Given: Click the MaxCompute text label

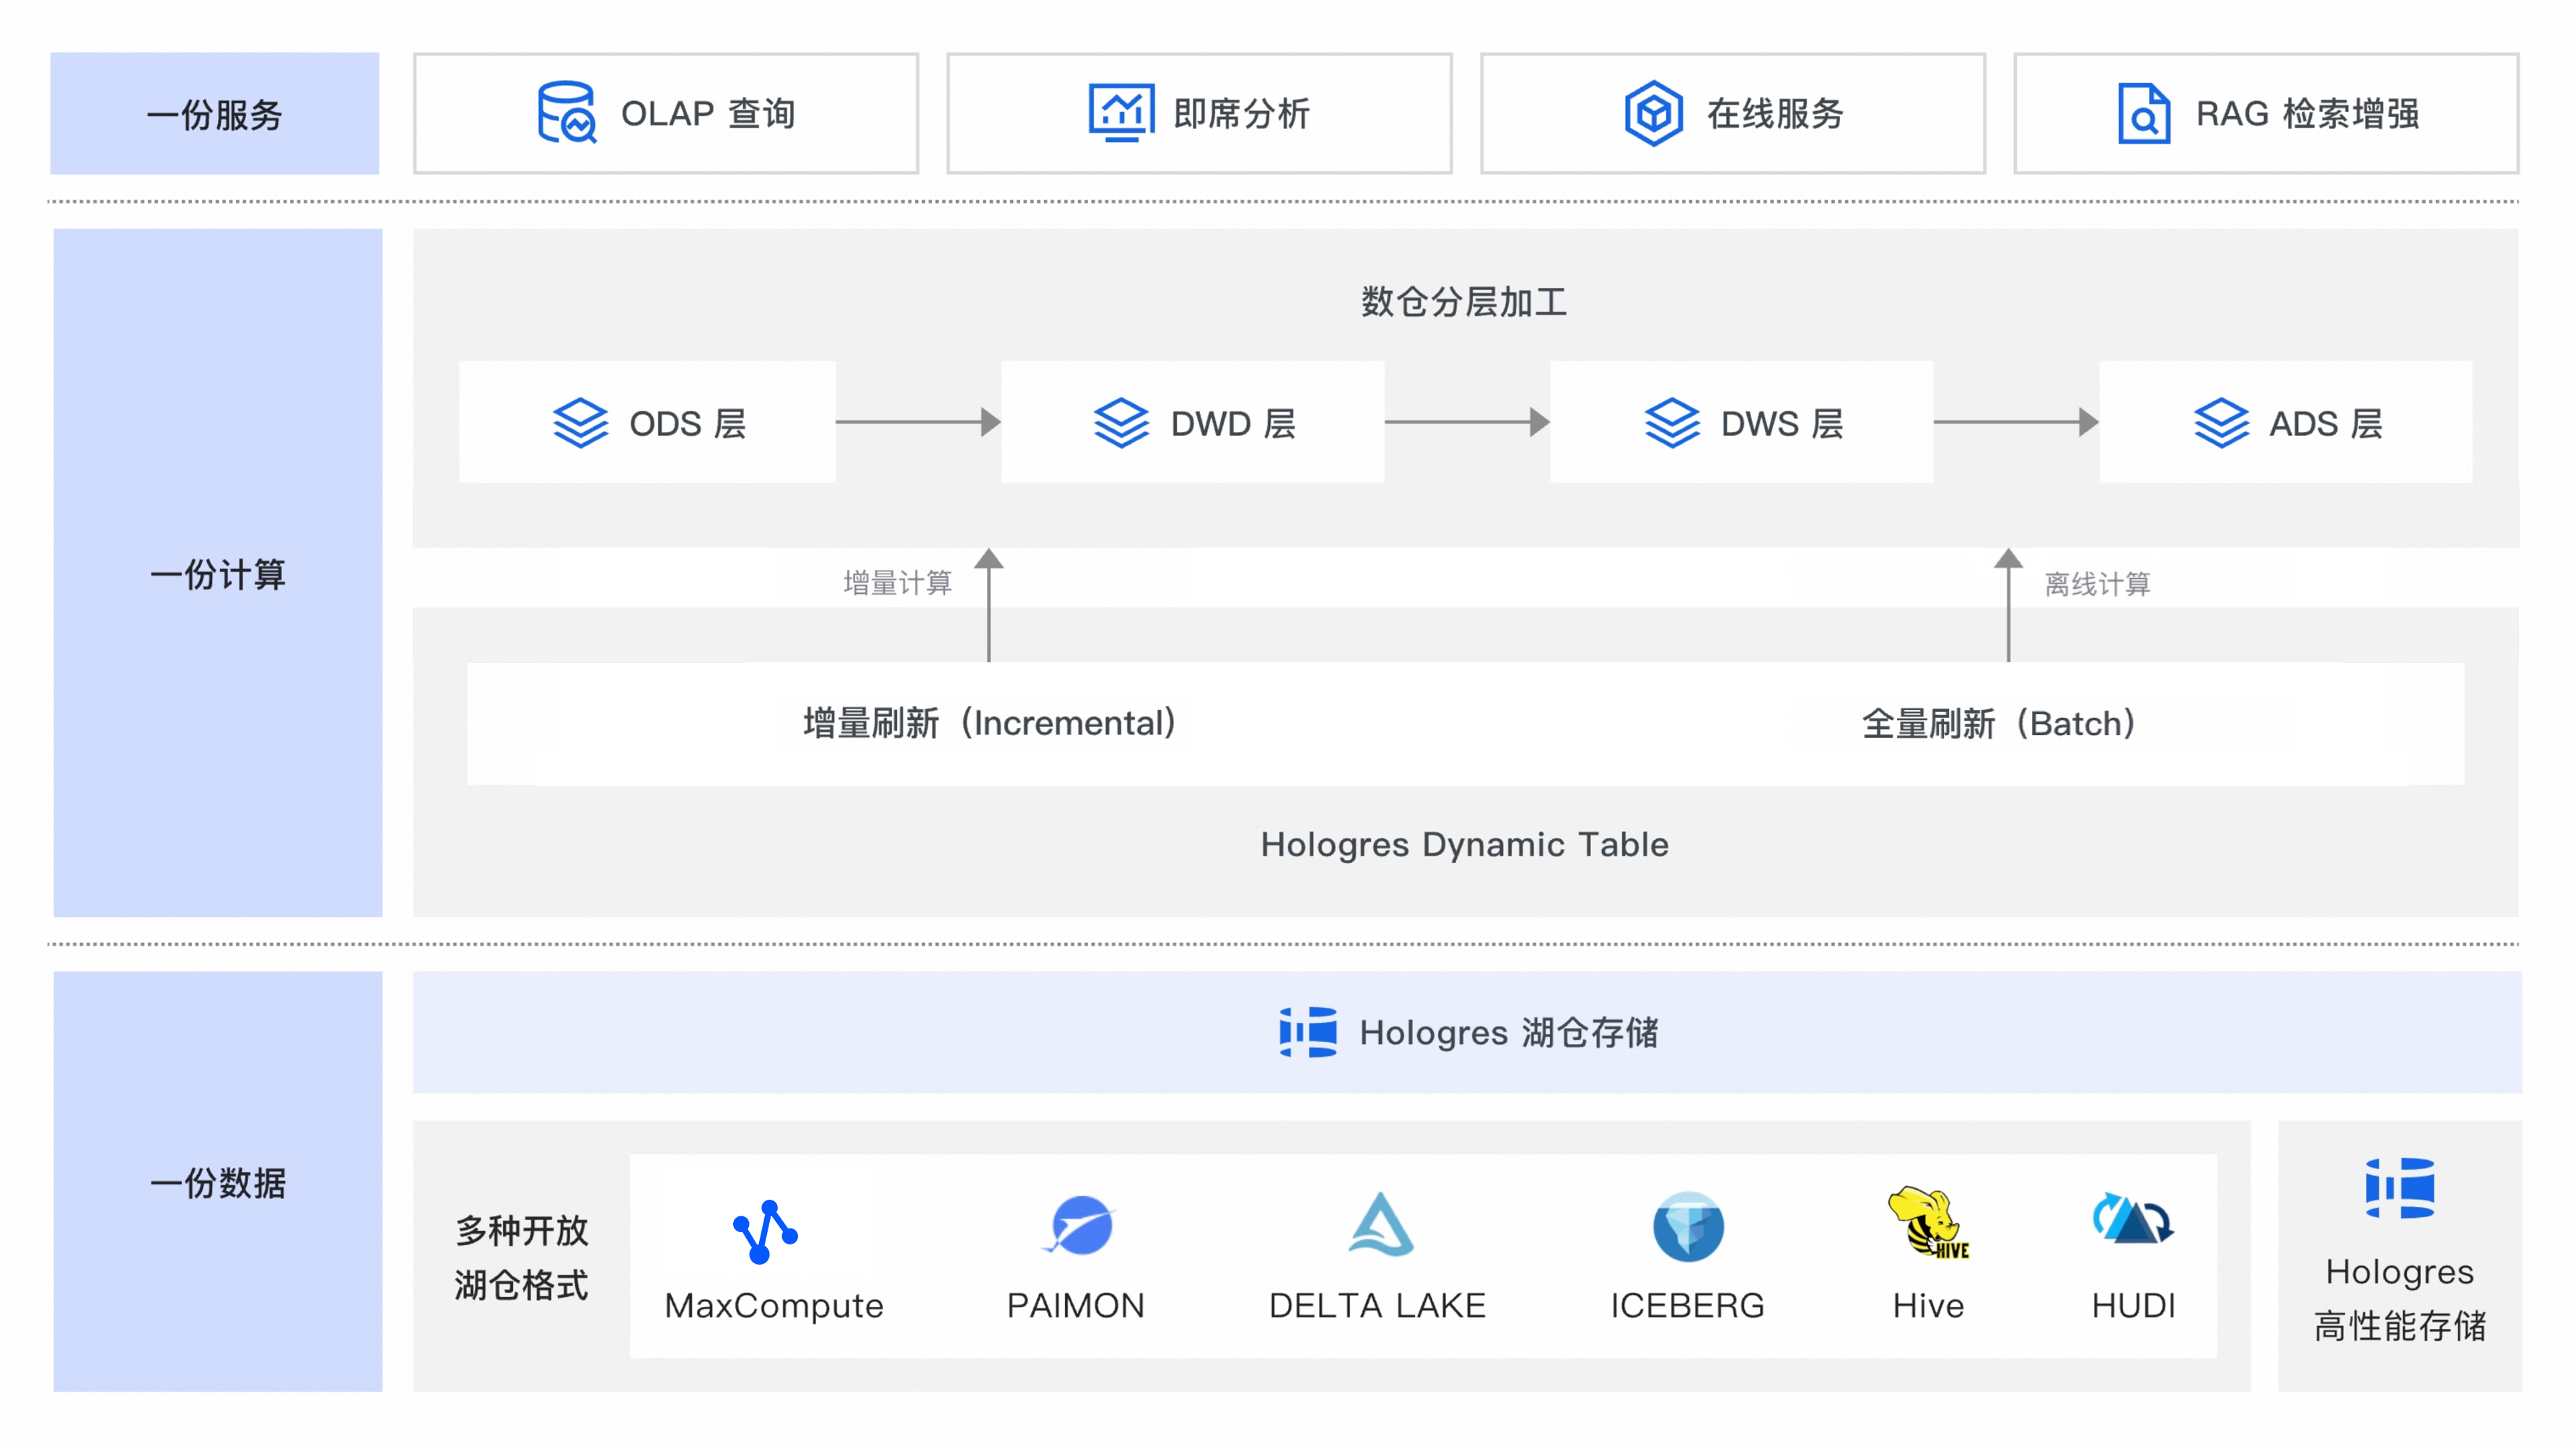Looking at the screenshot, I should [774, 1305].
